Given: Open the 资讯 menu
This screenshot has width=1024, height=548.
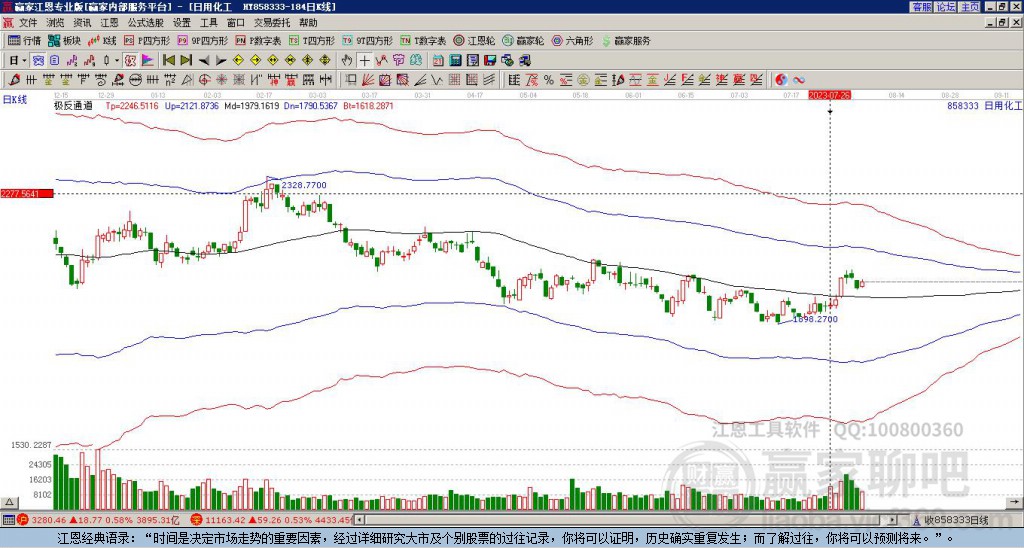Looking at the screenshot, I should [82, 23].
